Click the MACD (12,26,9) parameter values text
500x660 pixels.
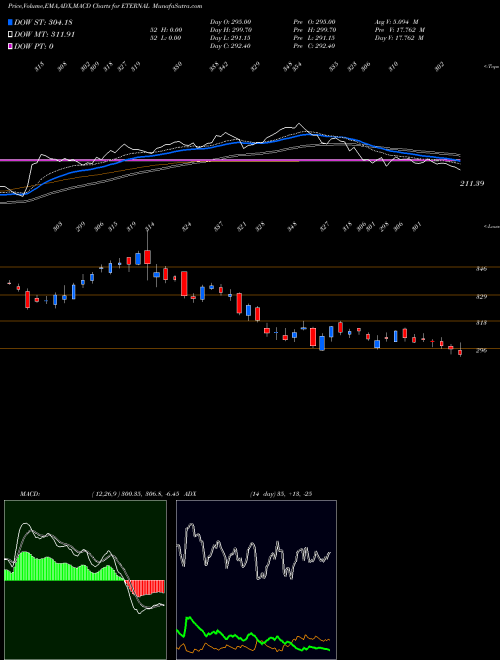[x=137, y=494]
